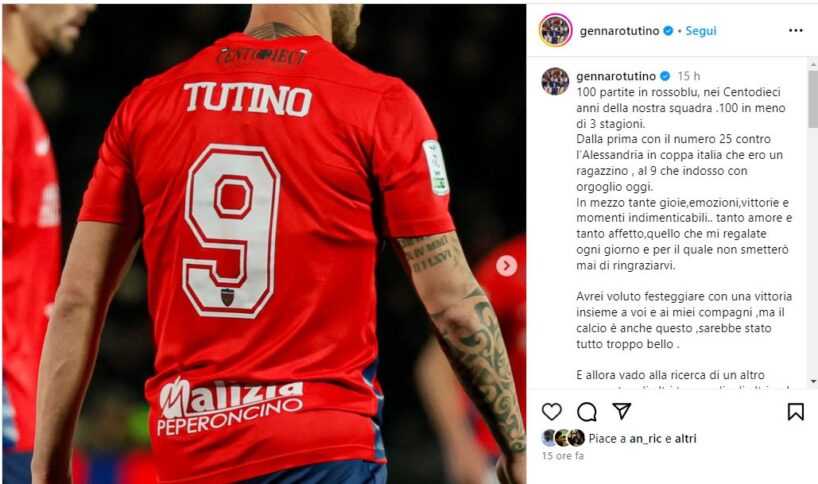Save post with bookmark icon
818x484 pixels.
click(795, 412)
